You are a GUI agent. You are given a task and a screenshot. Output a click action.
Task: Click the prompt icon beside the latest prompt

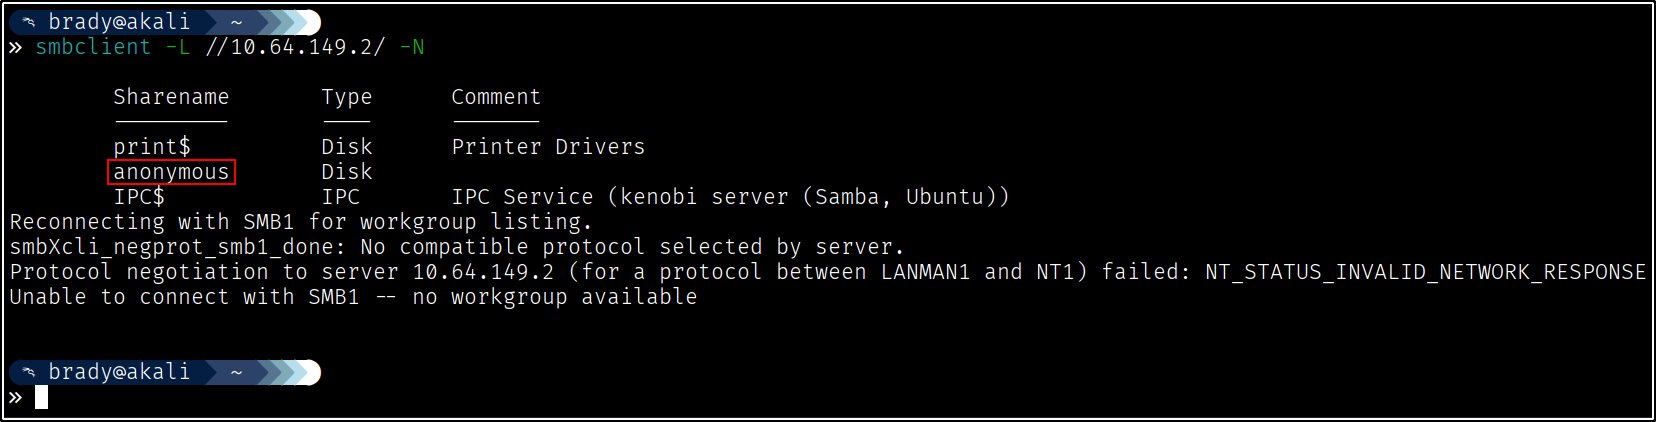click(x=29, y=372)
